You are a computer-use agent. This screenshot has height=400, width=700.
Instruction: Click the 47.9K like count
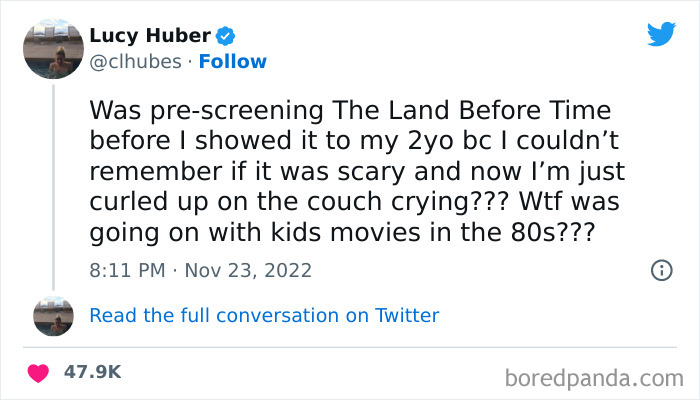pyautogui.click(x=92, y=371)
